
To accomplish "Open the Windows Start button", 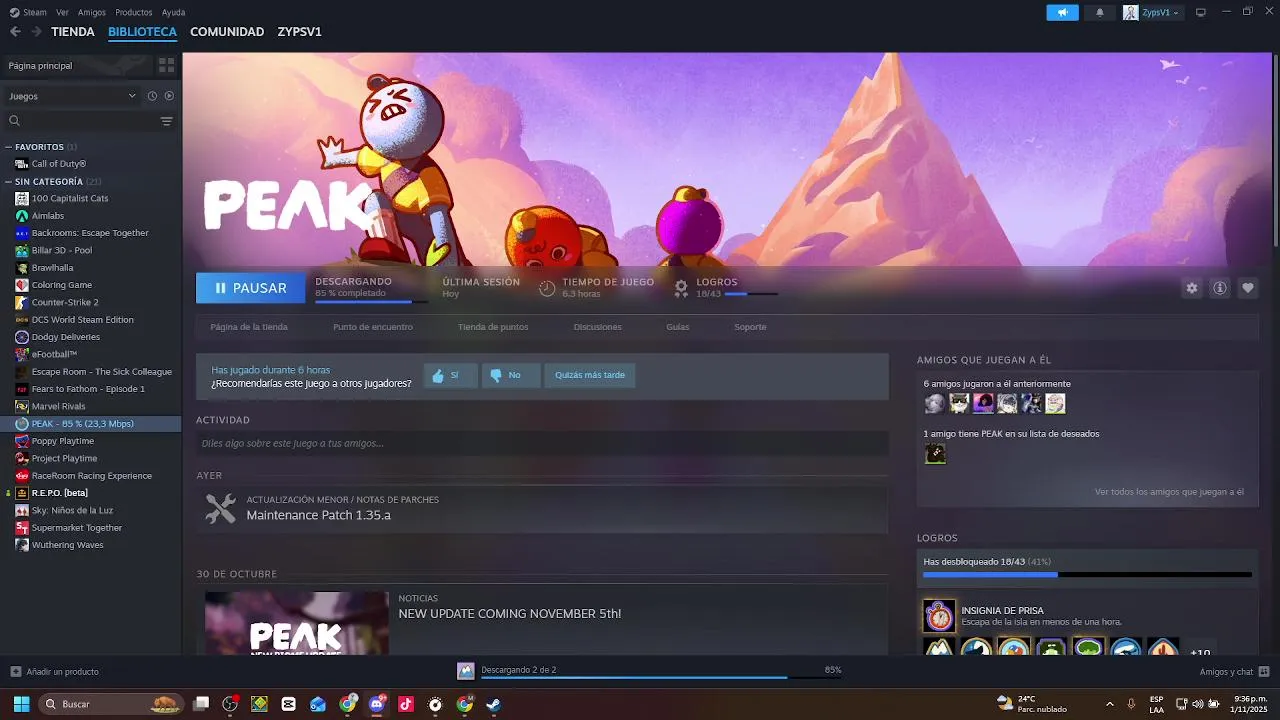I will 21,704.
